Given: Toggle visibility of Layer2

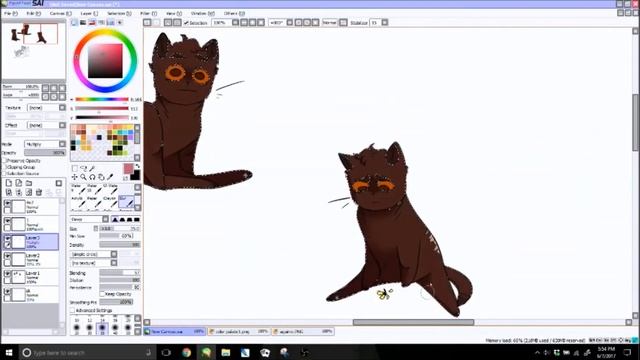Looking at the screenshot, I should [7, 256].
